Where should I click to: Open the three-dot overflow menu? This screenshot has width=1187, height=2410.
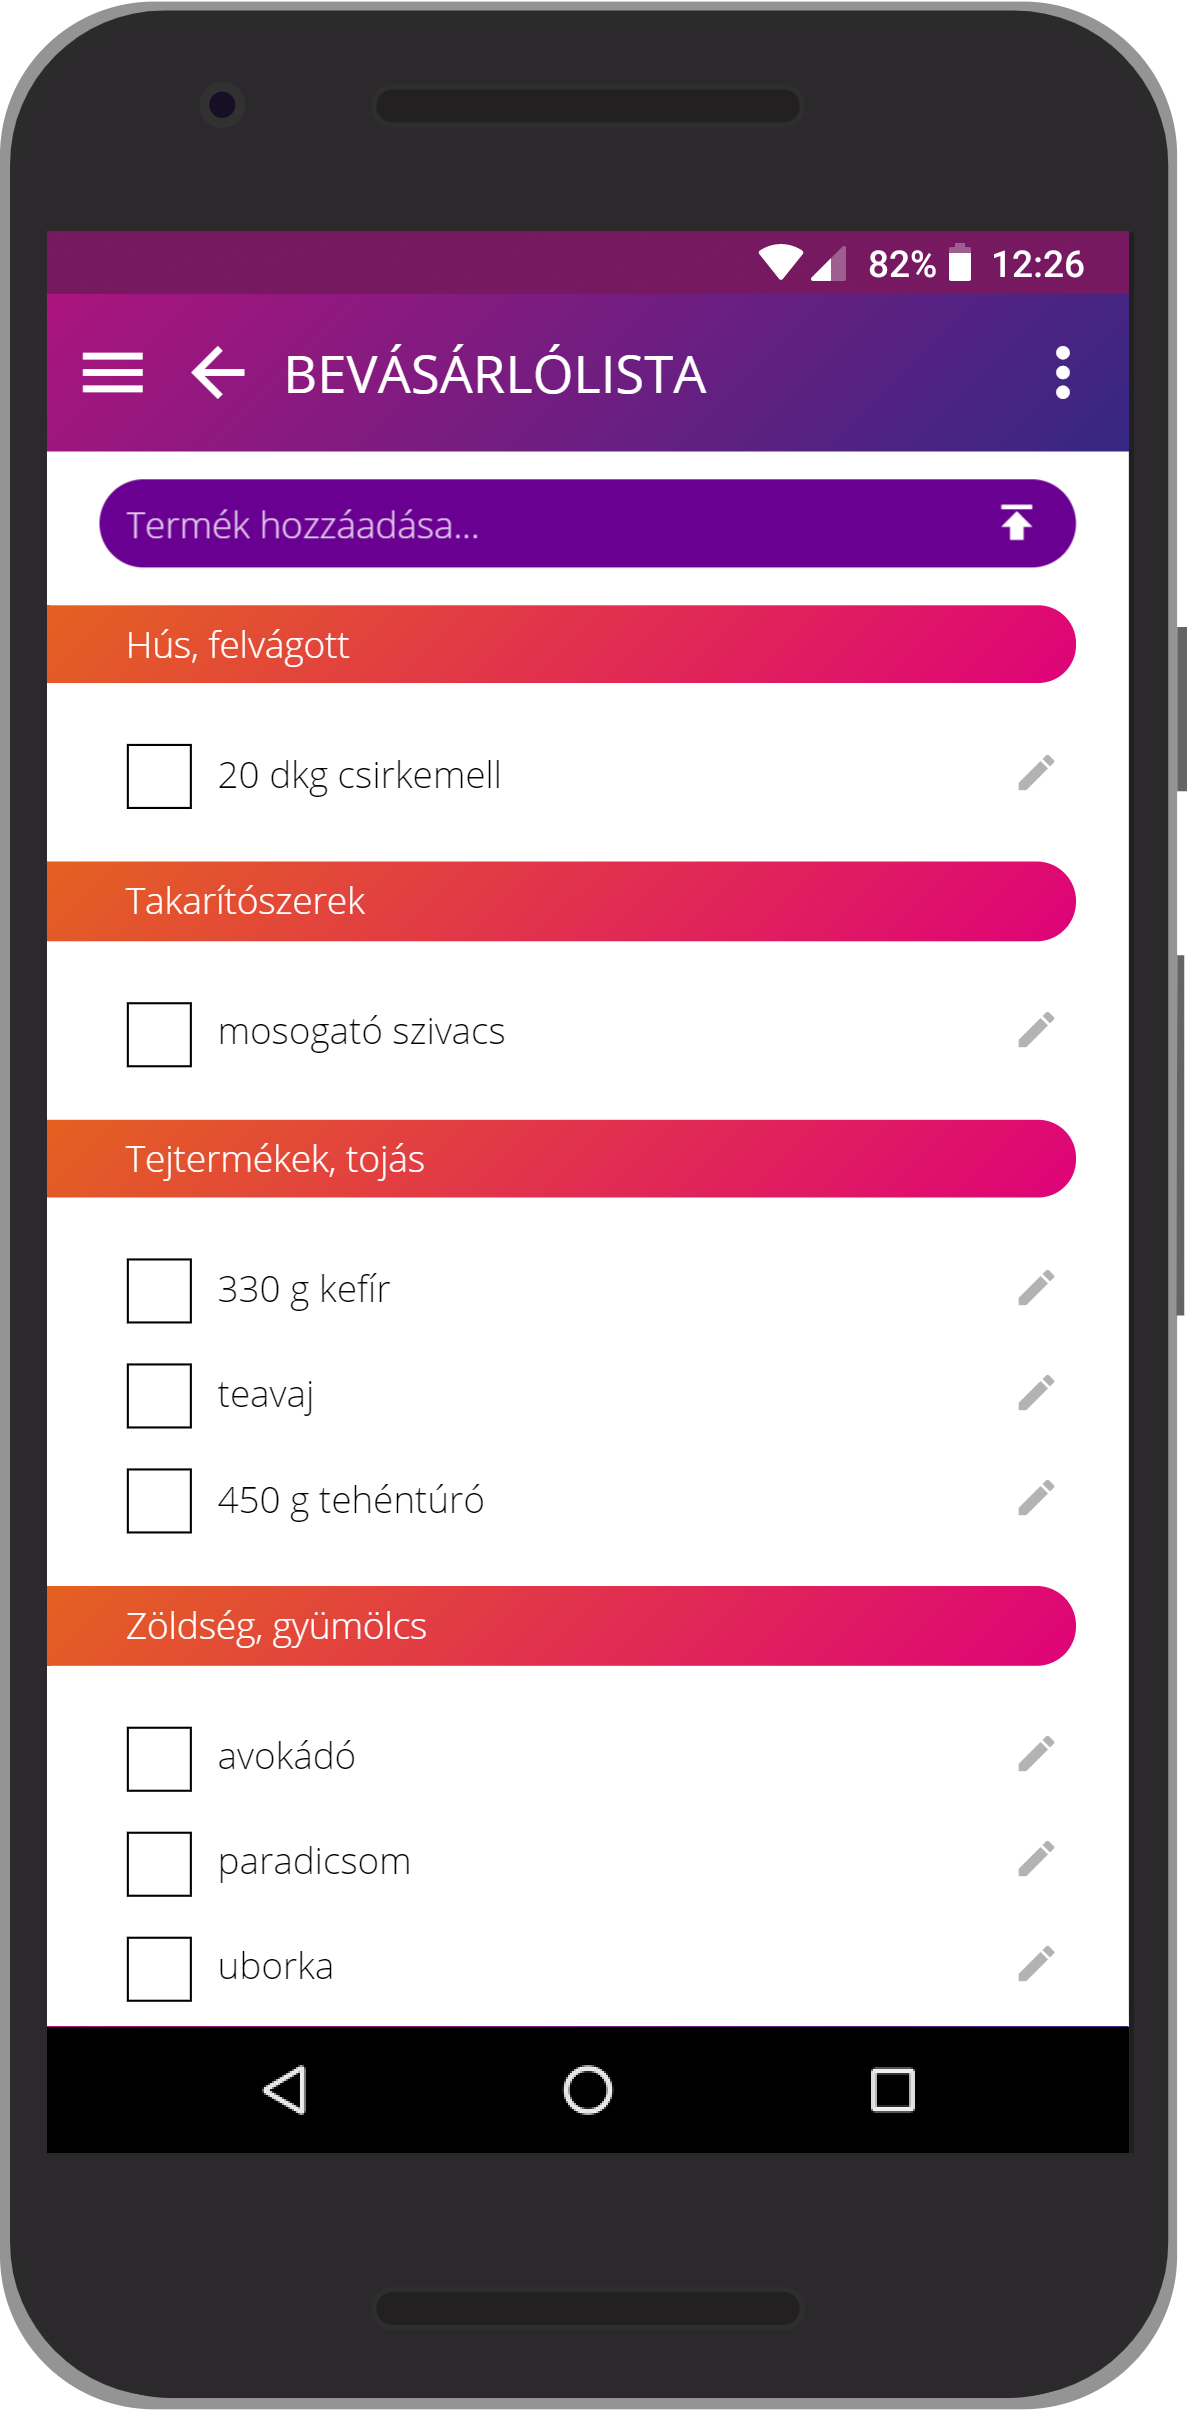(x=1062, y=373)
